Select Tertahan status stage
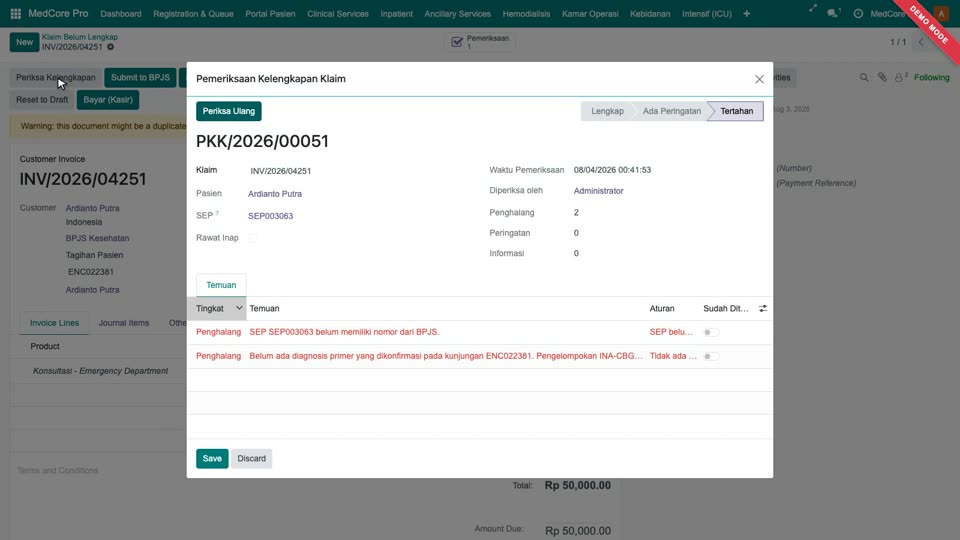 click(x=736, y=111)
